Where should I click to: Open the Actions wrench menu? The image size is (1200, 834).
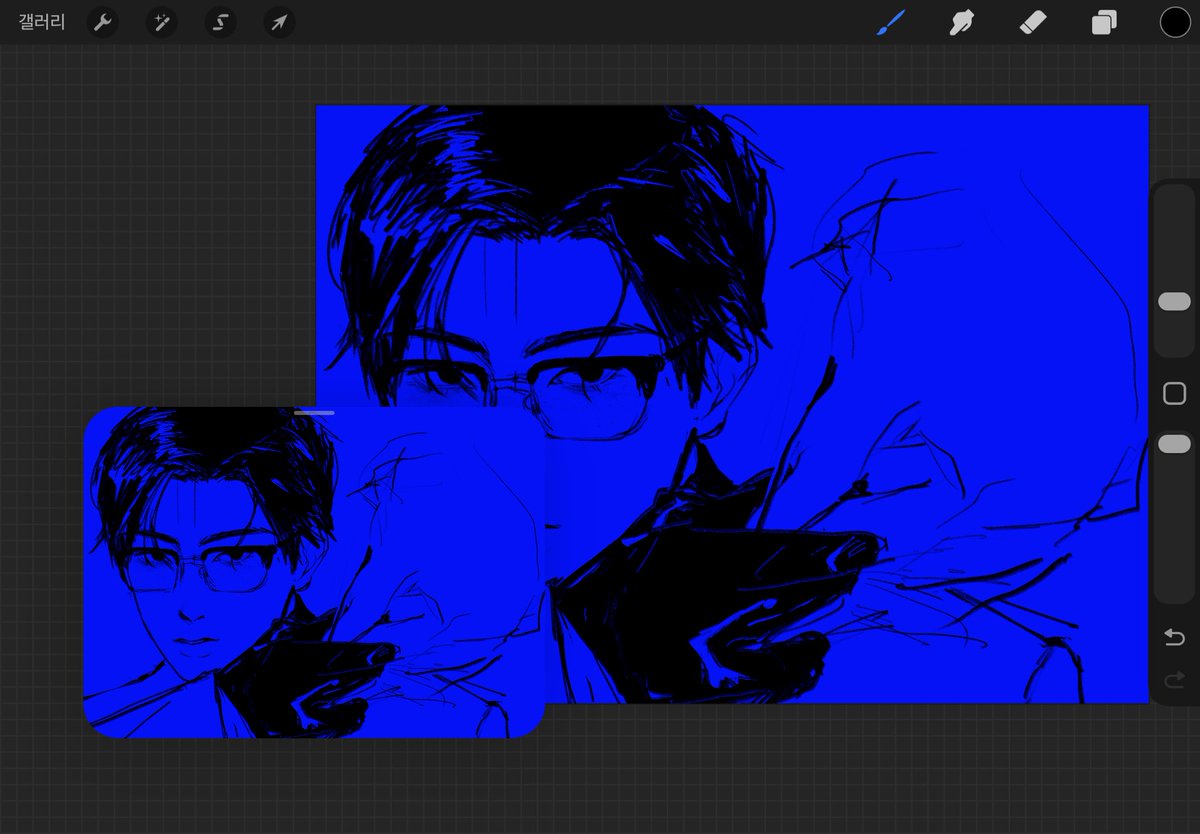103,22
